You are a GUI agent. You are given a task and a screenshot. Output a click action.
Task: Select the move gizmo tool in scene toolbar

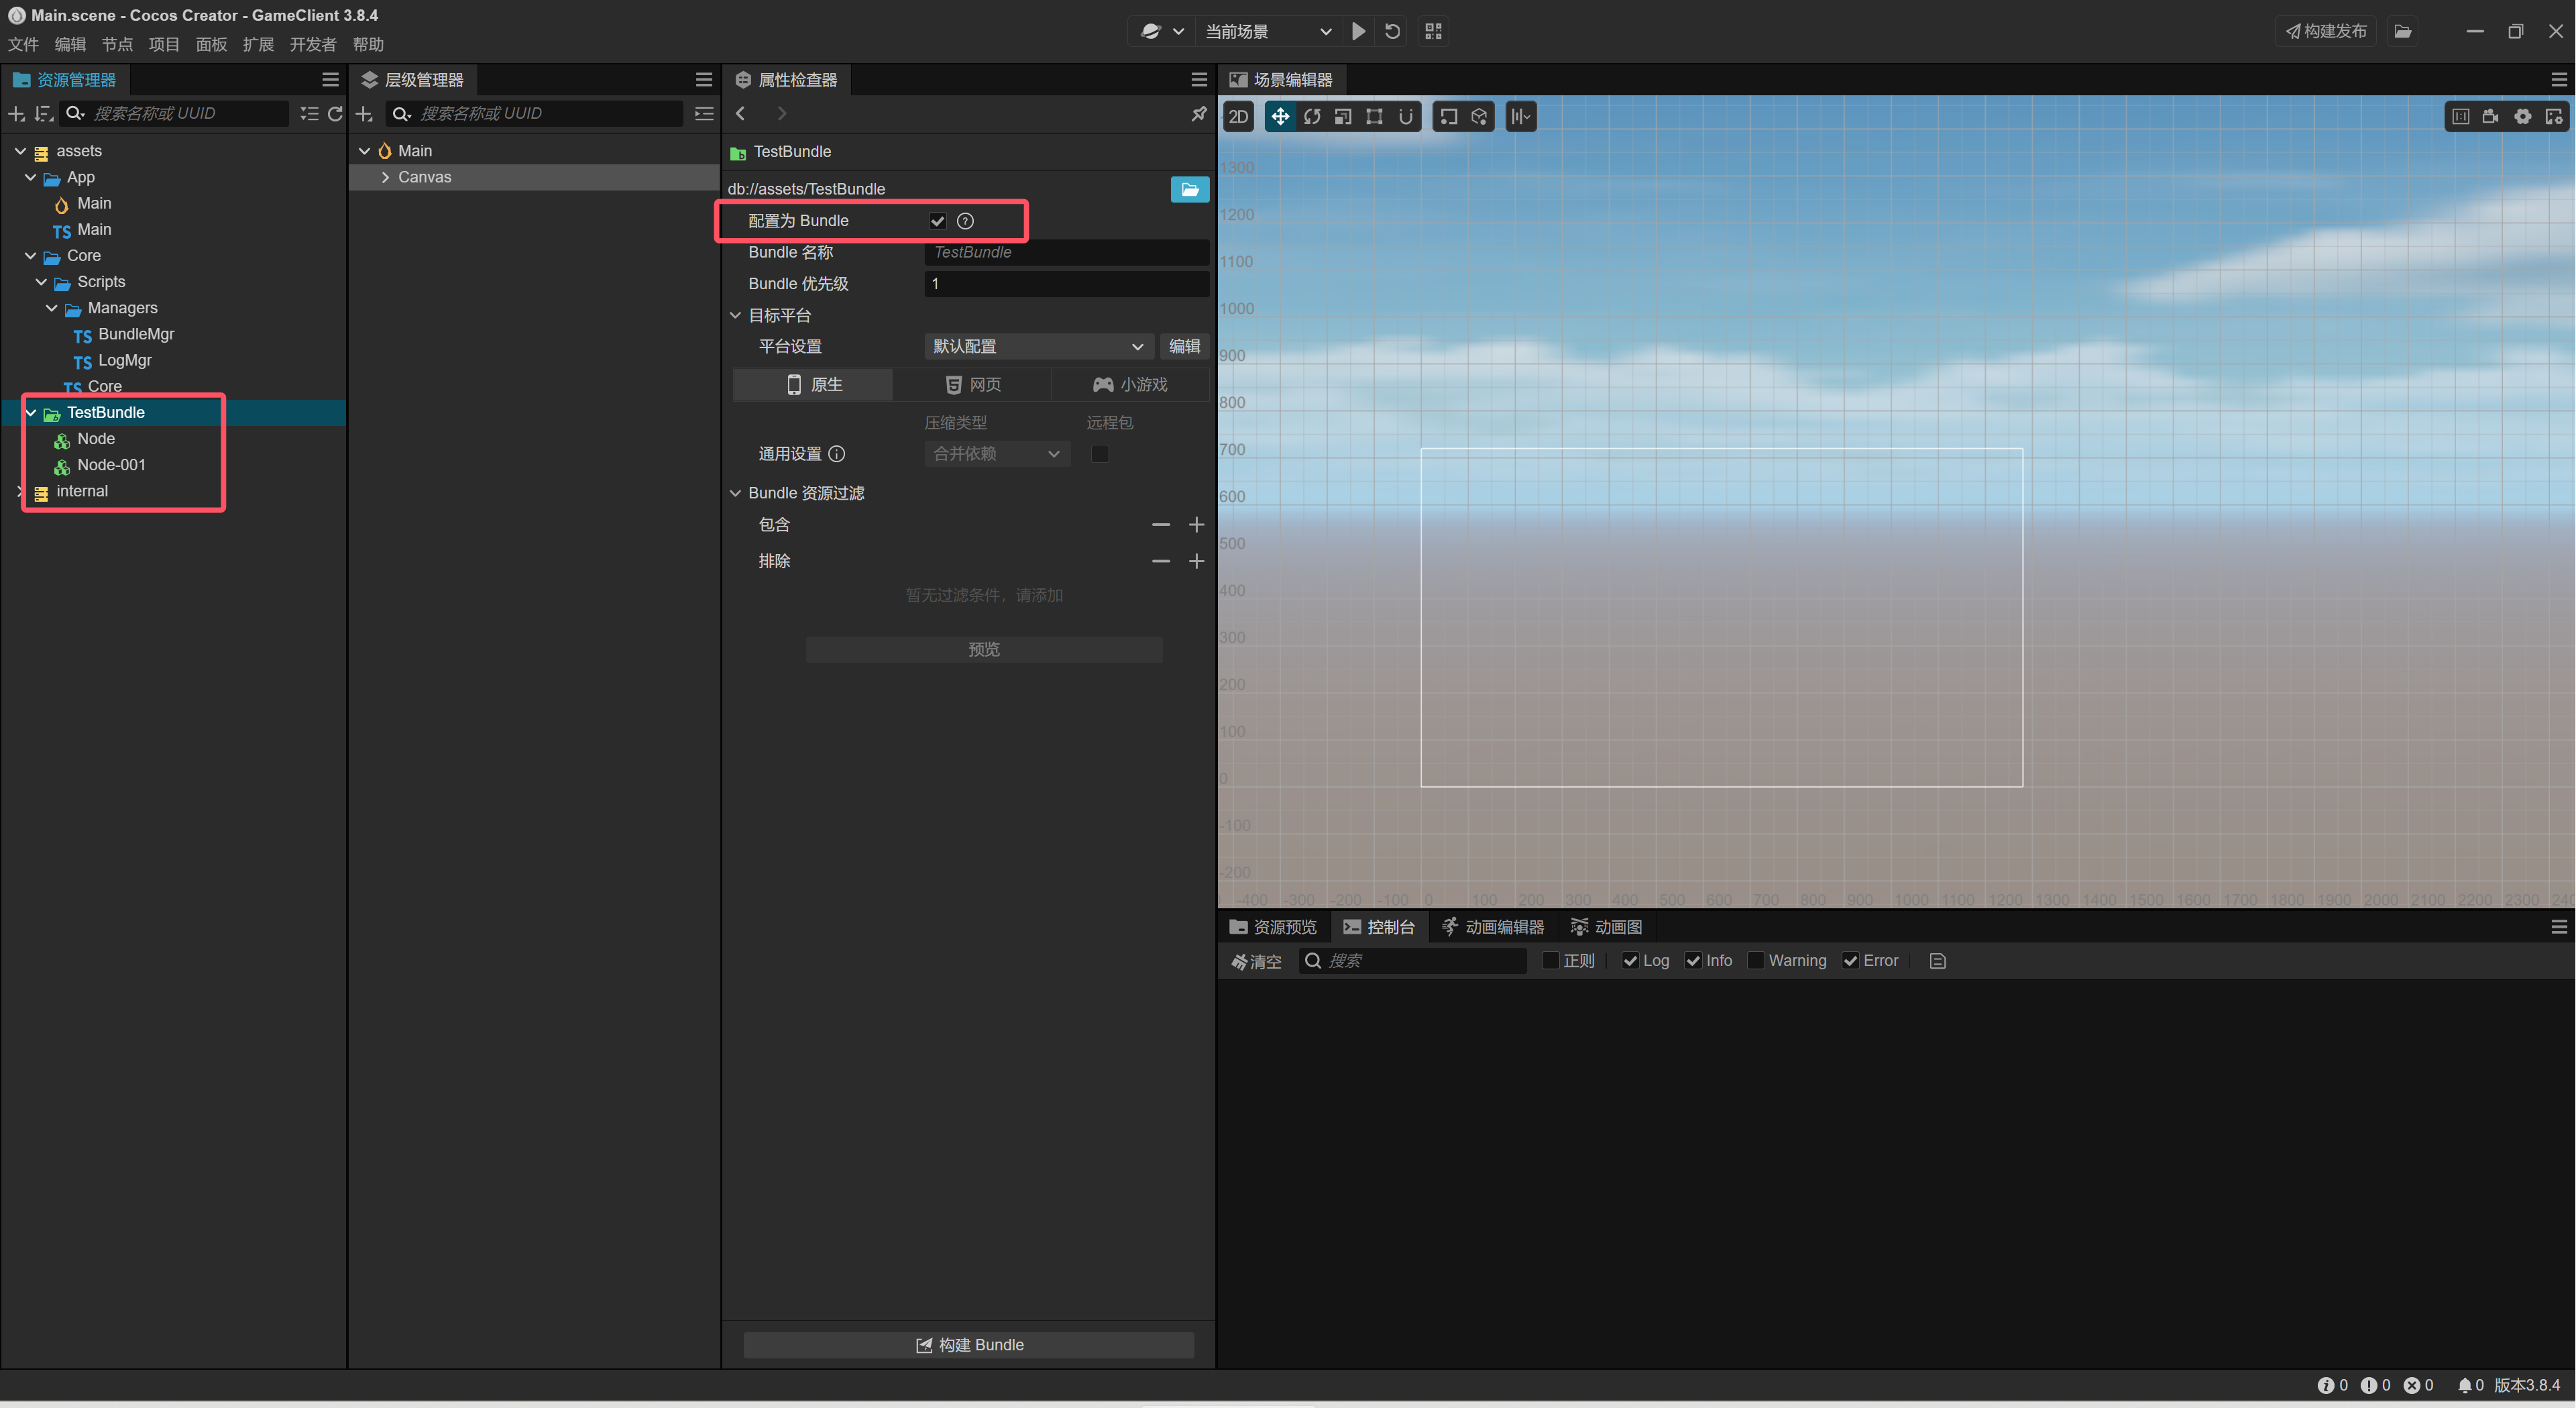(1279, 117)
